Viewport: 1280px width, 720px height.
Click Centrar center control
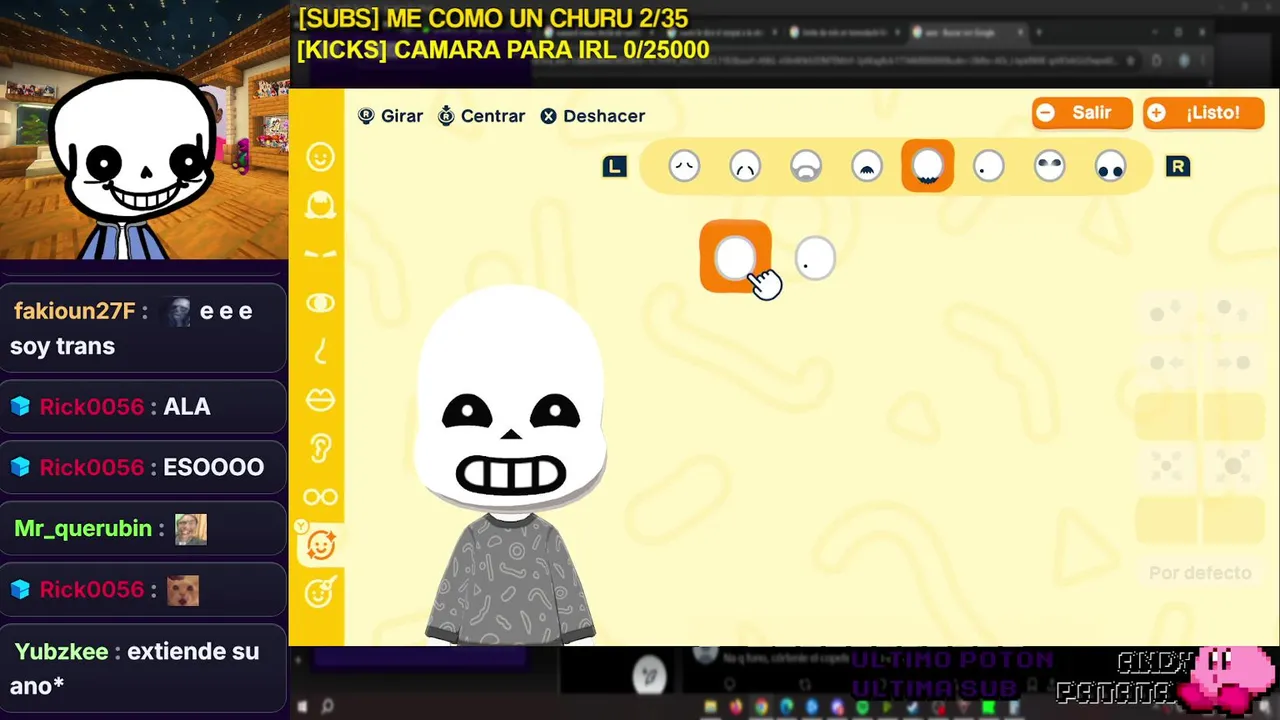(481, 116)
